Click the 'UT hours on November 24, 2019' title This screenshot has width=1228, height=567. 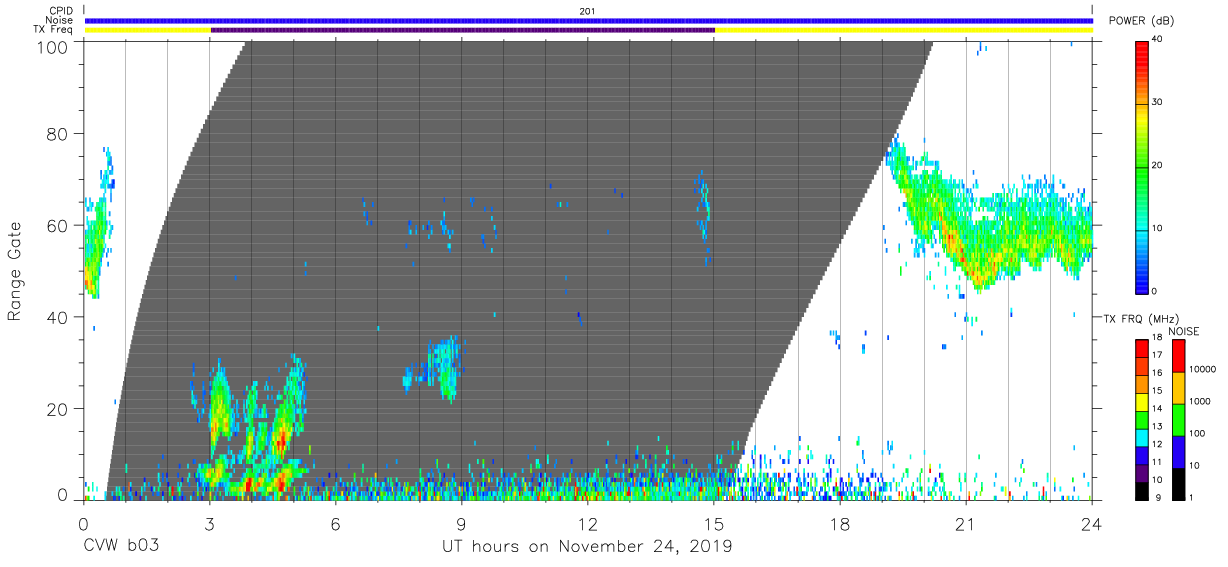(588, 547)
